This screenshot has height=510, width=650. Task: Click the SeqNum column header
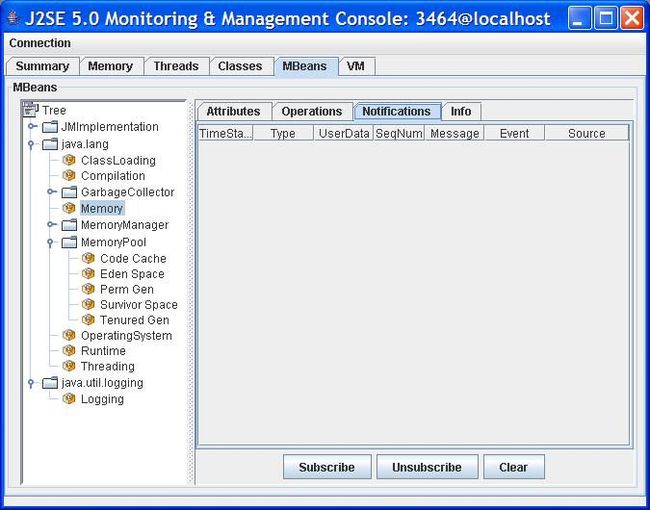[399, 134]
